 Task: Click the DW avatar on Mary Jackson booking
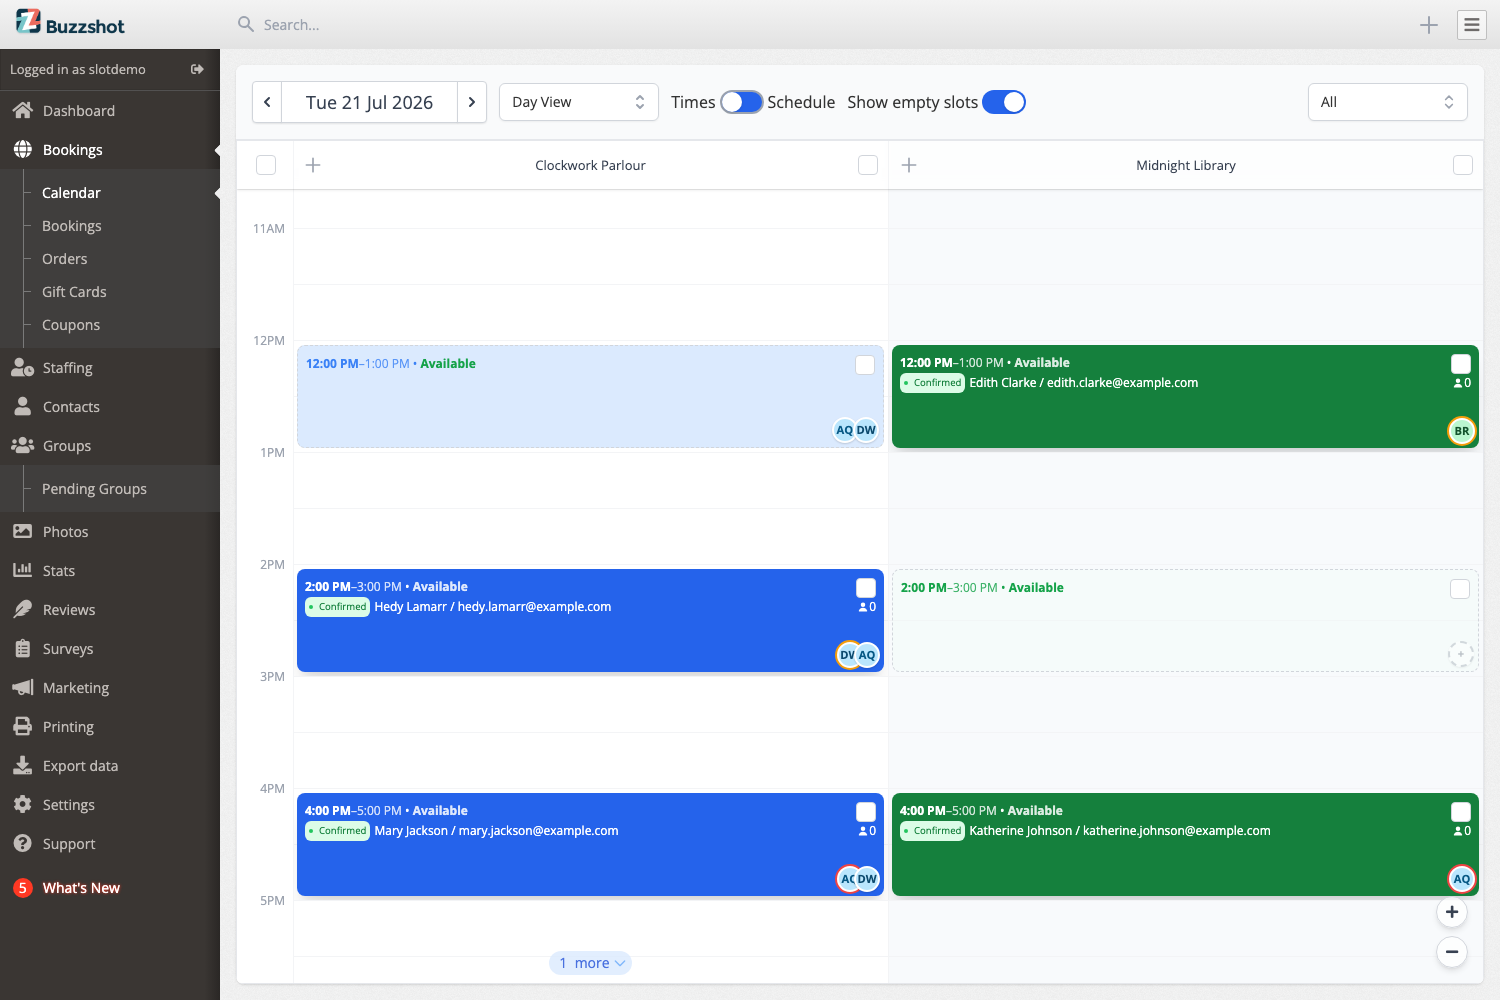(x=867, y=879)
